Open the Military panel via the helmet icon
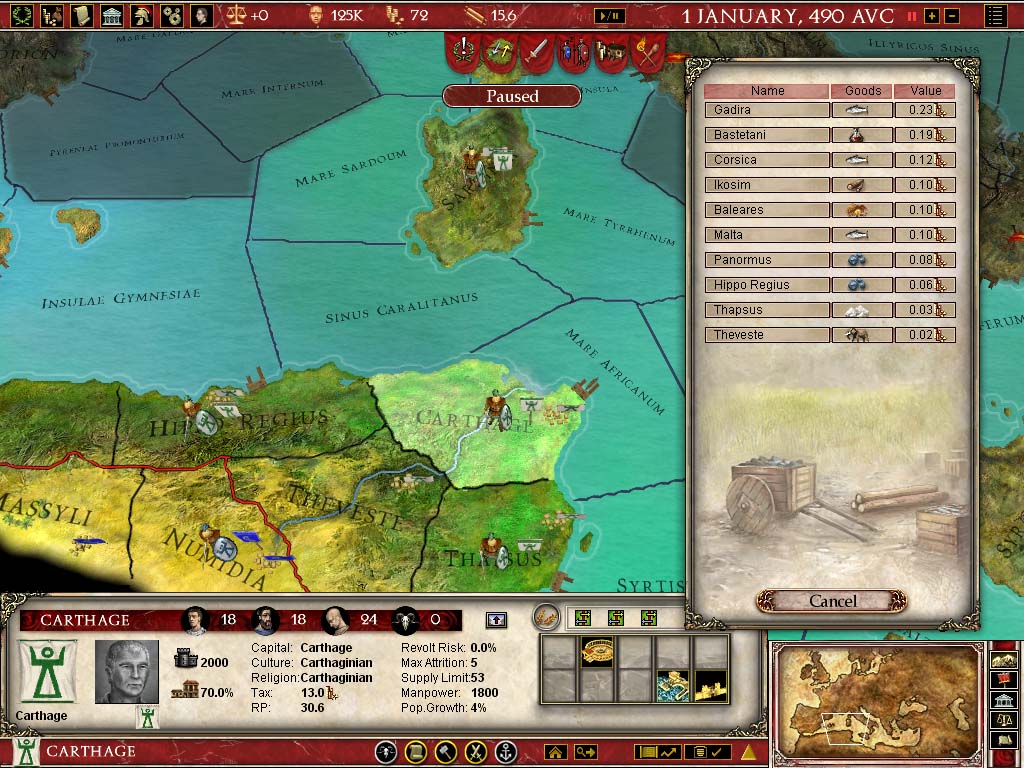Image resolution: width=1024 pixels, height=768 pixels. 142,16
